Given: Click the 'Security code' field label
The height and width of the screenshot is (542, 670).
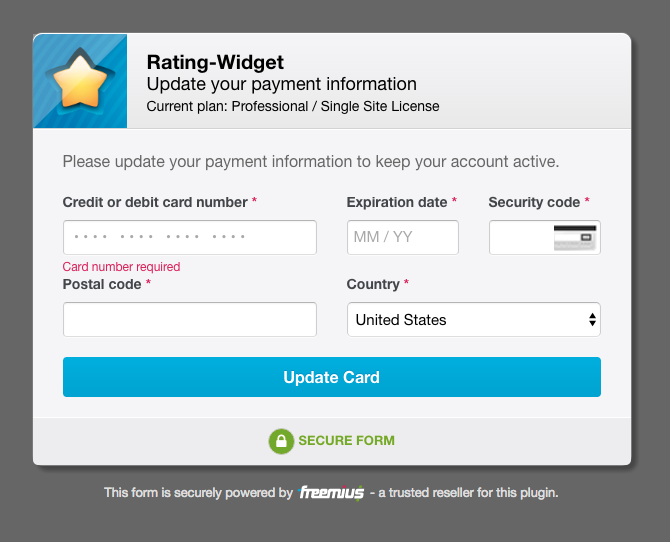Looking at the screenshot, I should tap(534, 202).
